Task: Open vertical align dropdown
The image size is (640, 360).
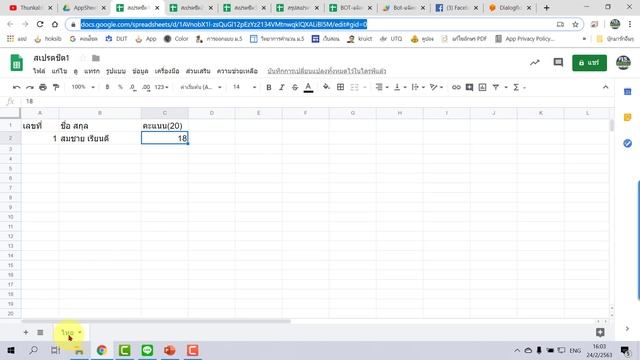Action: (400, 87)
